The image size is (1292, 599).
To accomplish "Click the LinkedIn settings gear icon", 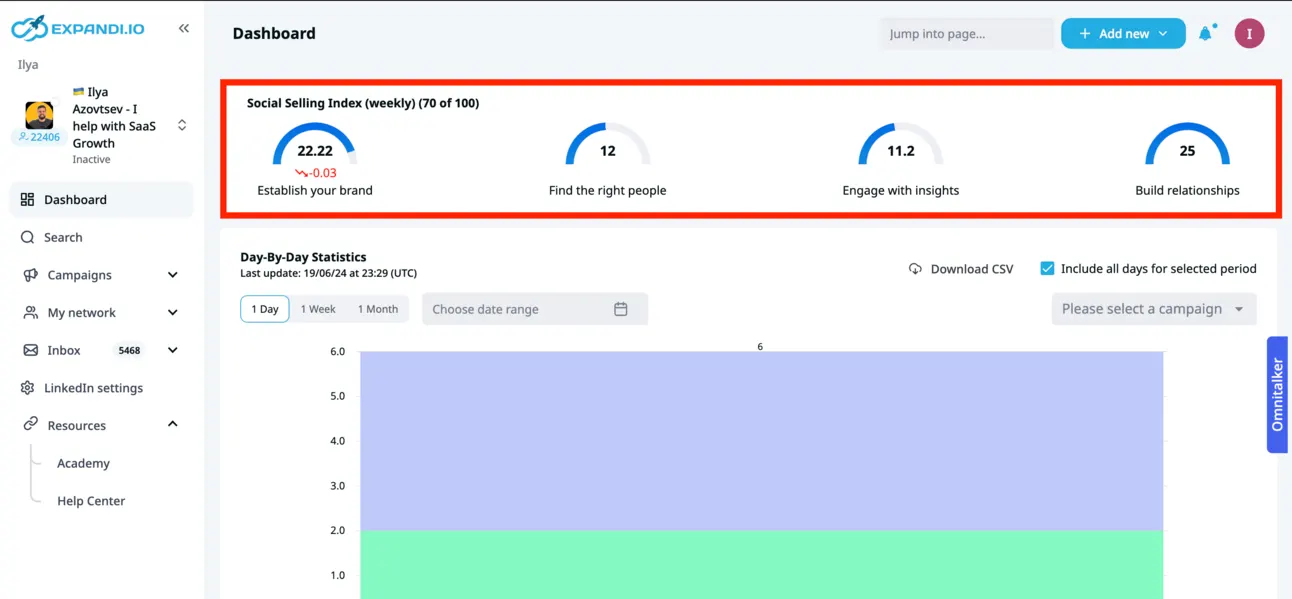I will (x=27, y=388).
